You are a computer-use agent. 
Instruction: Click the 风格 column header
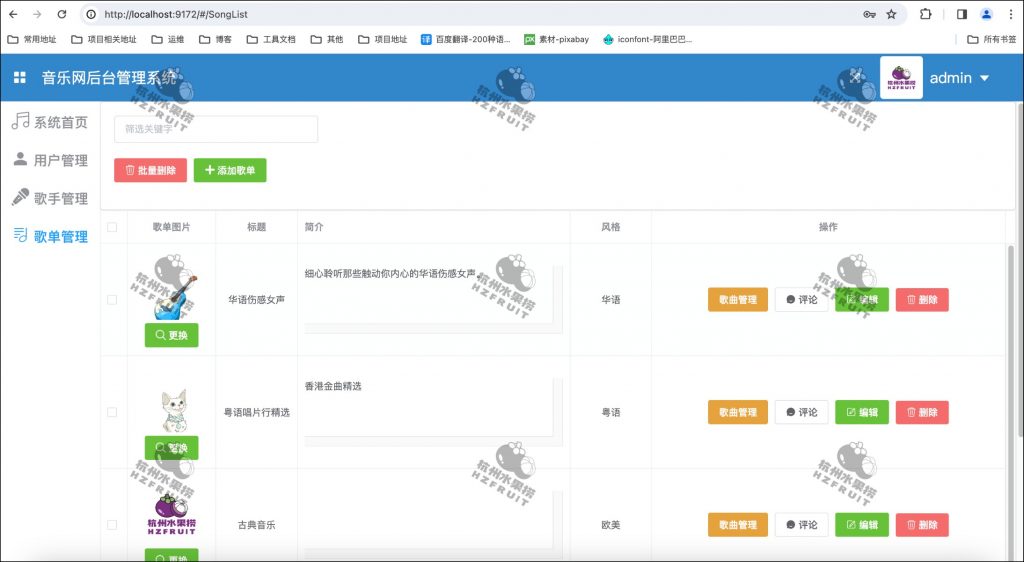pyautogui.click(x=611, y=227)
